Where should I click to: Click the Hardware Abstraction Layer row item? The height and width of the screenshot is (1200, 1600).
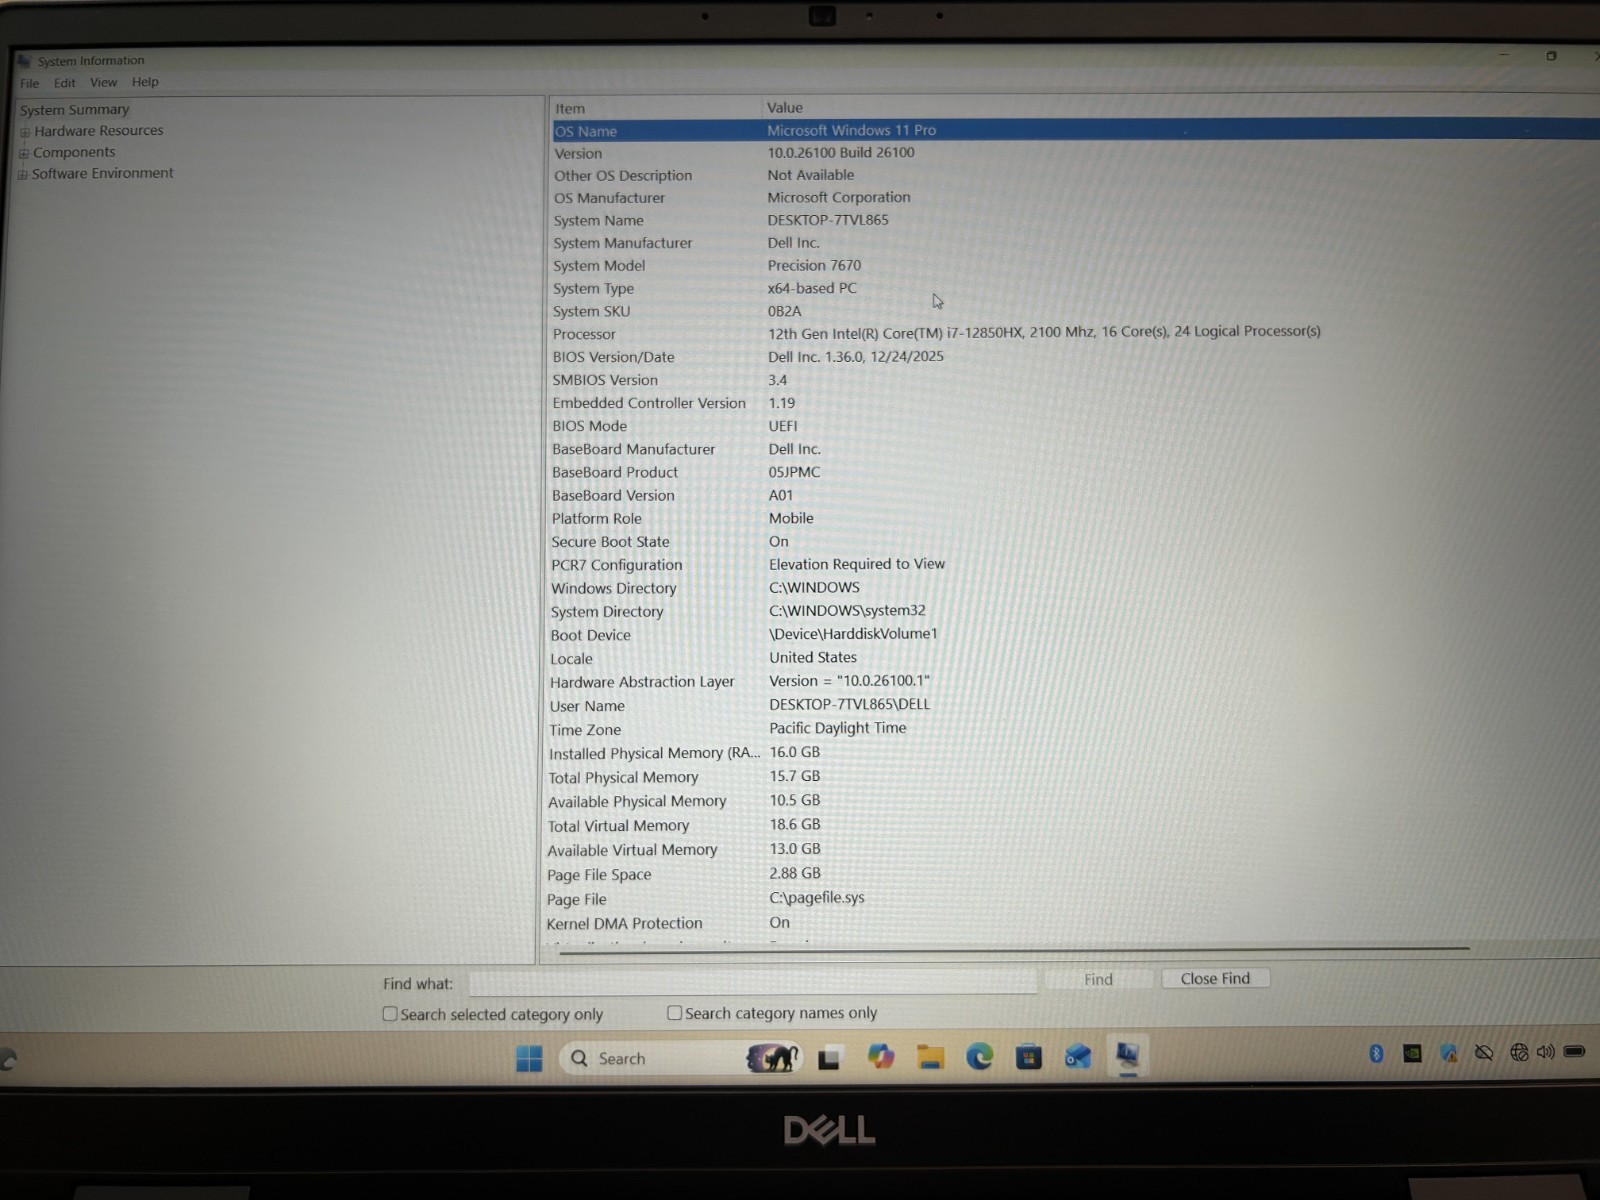[x=642, y=682]
